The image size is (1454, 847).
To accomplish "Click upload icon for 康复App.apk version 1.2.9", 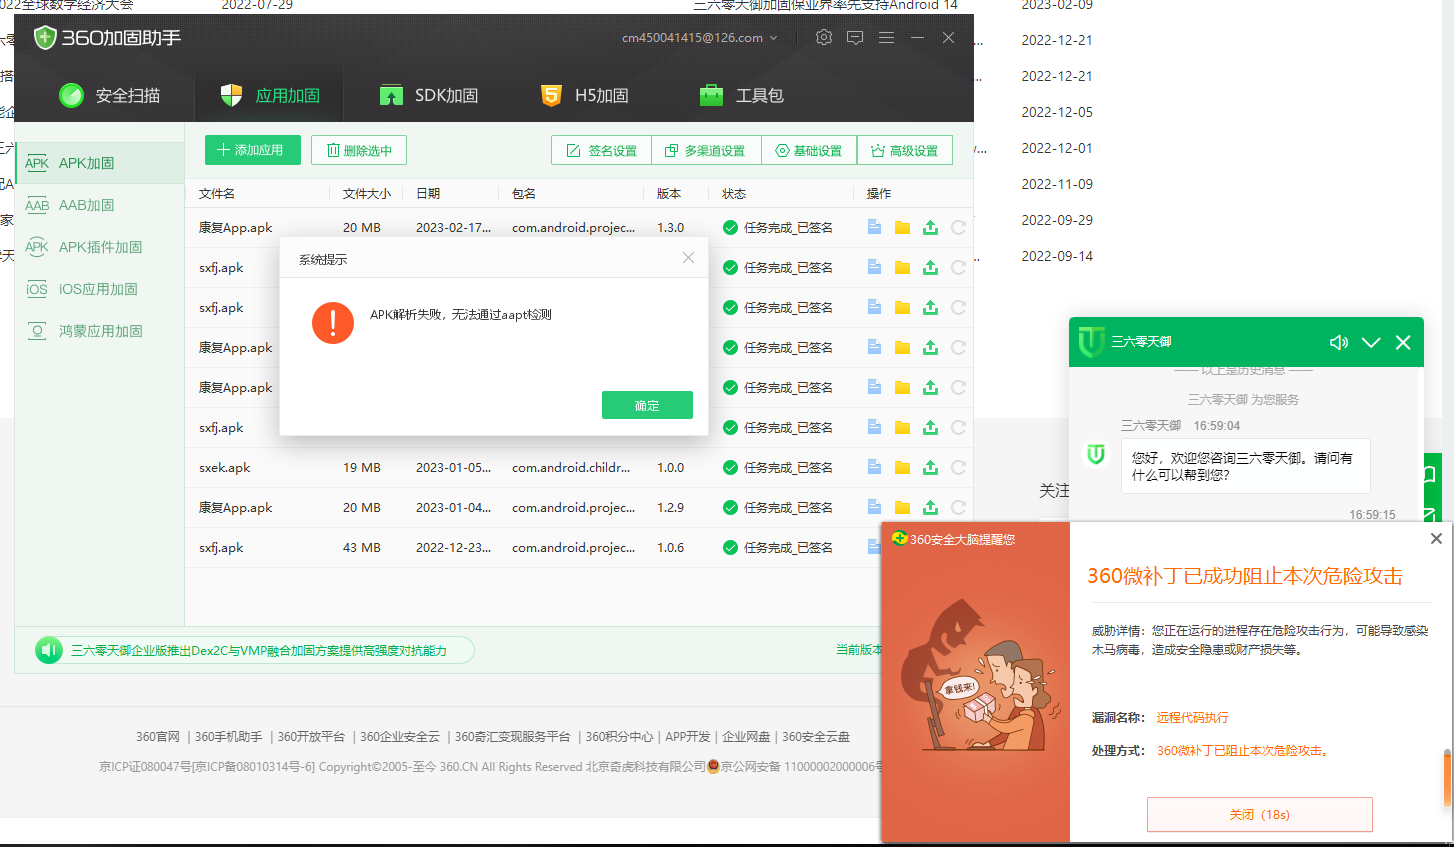I will pos(930,507).
